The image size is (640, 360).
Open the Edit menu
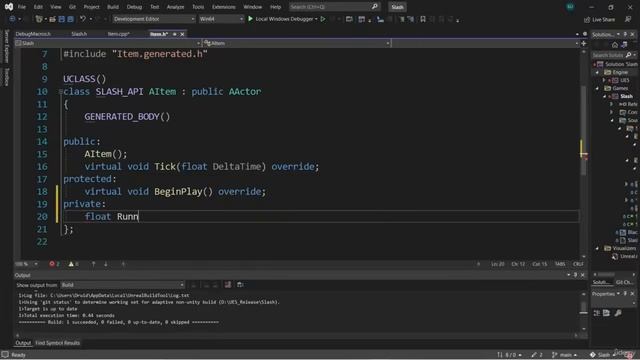pyautogui.click(x=38, y=7)
